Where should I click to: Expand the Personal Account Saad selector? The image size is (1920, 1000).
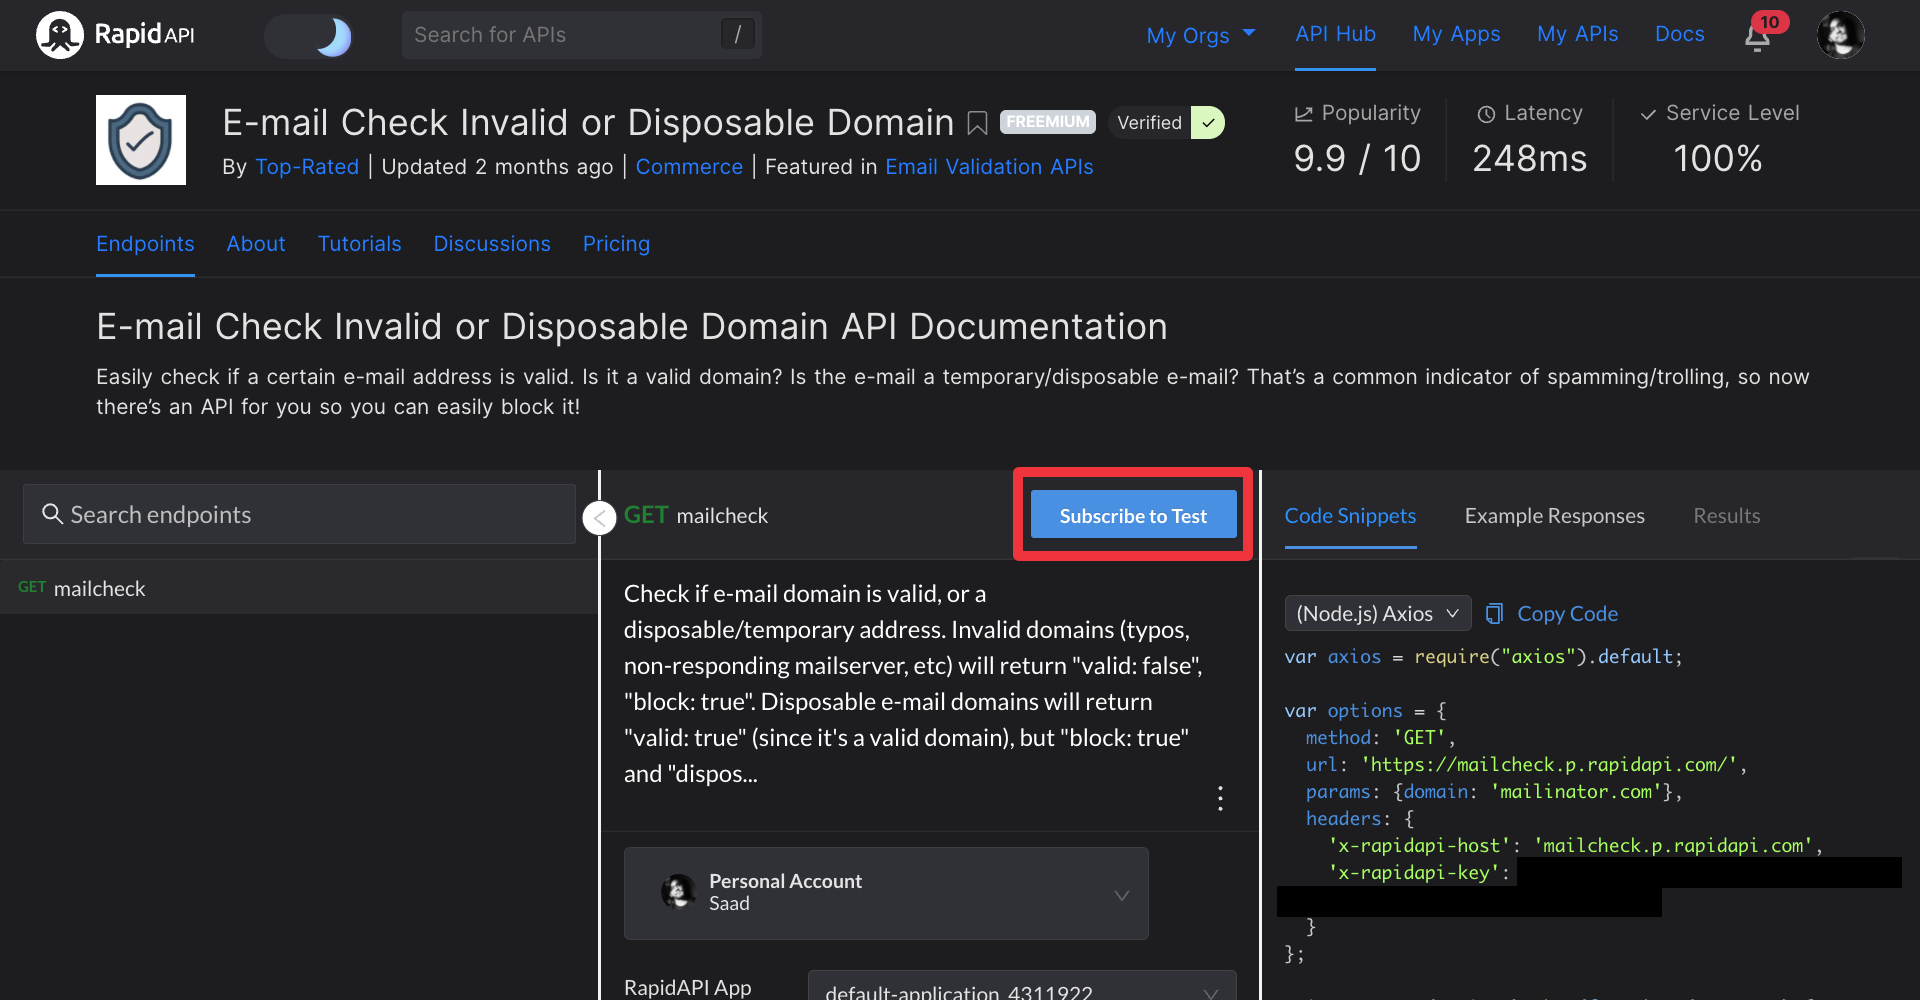coord(886,893)
